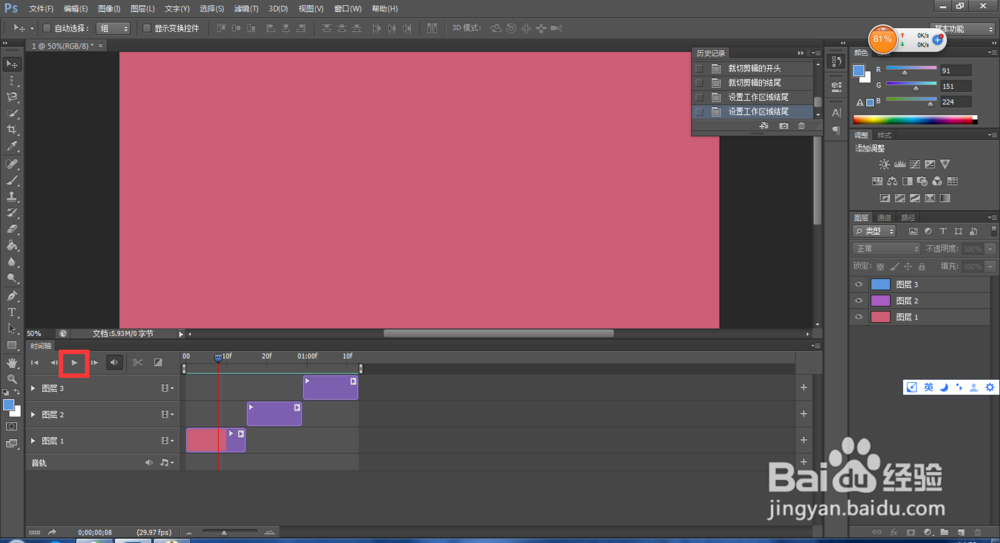The width and height of the screenshot is (1000, 543).
Task: Add a Vibrance adjustment triangle icon
Action: (x=945, y=164)
